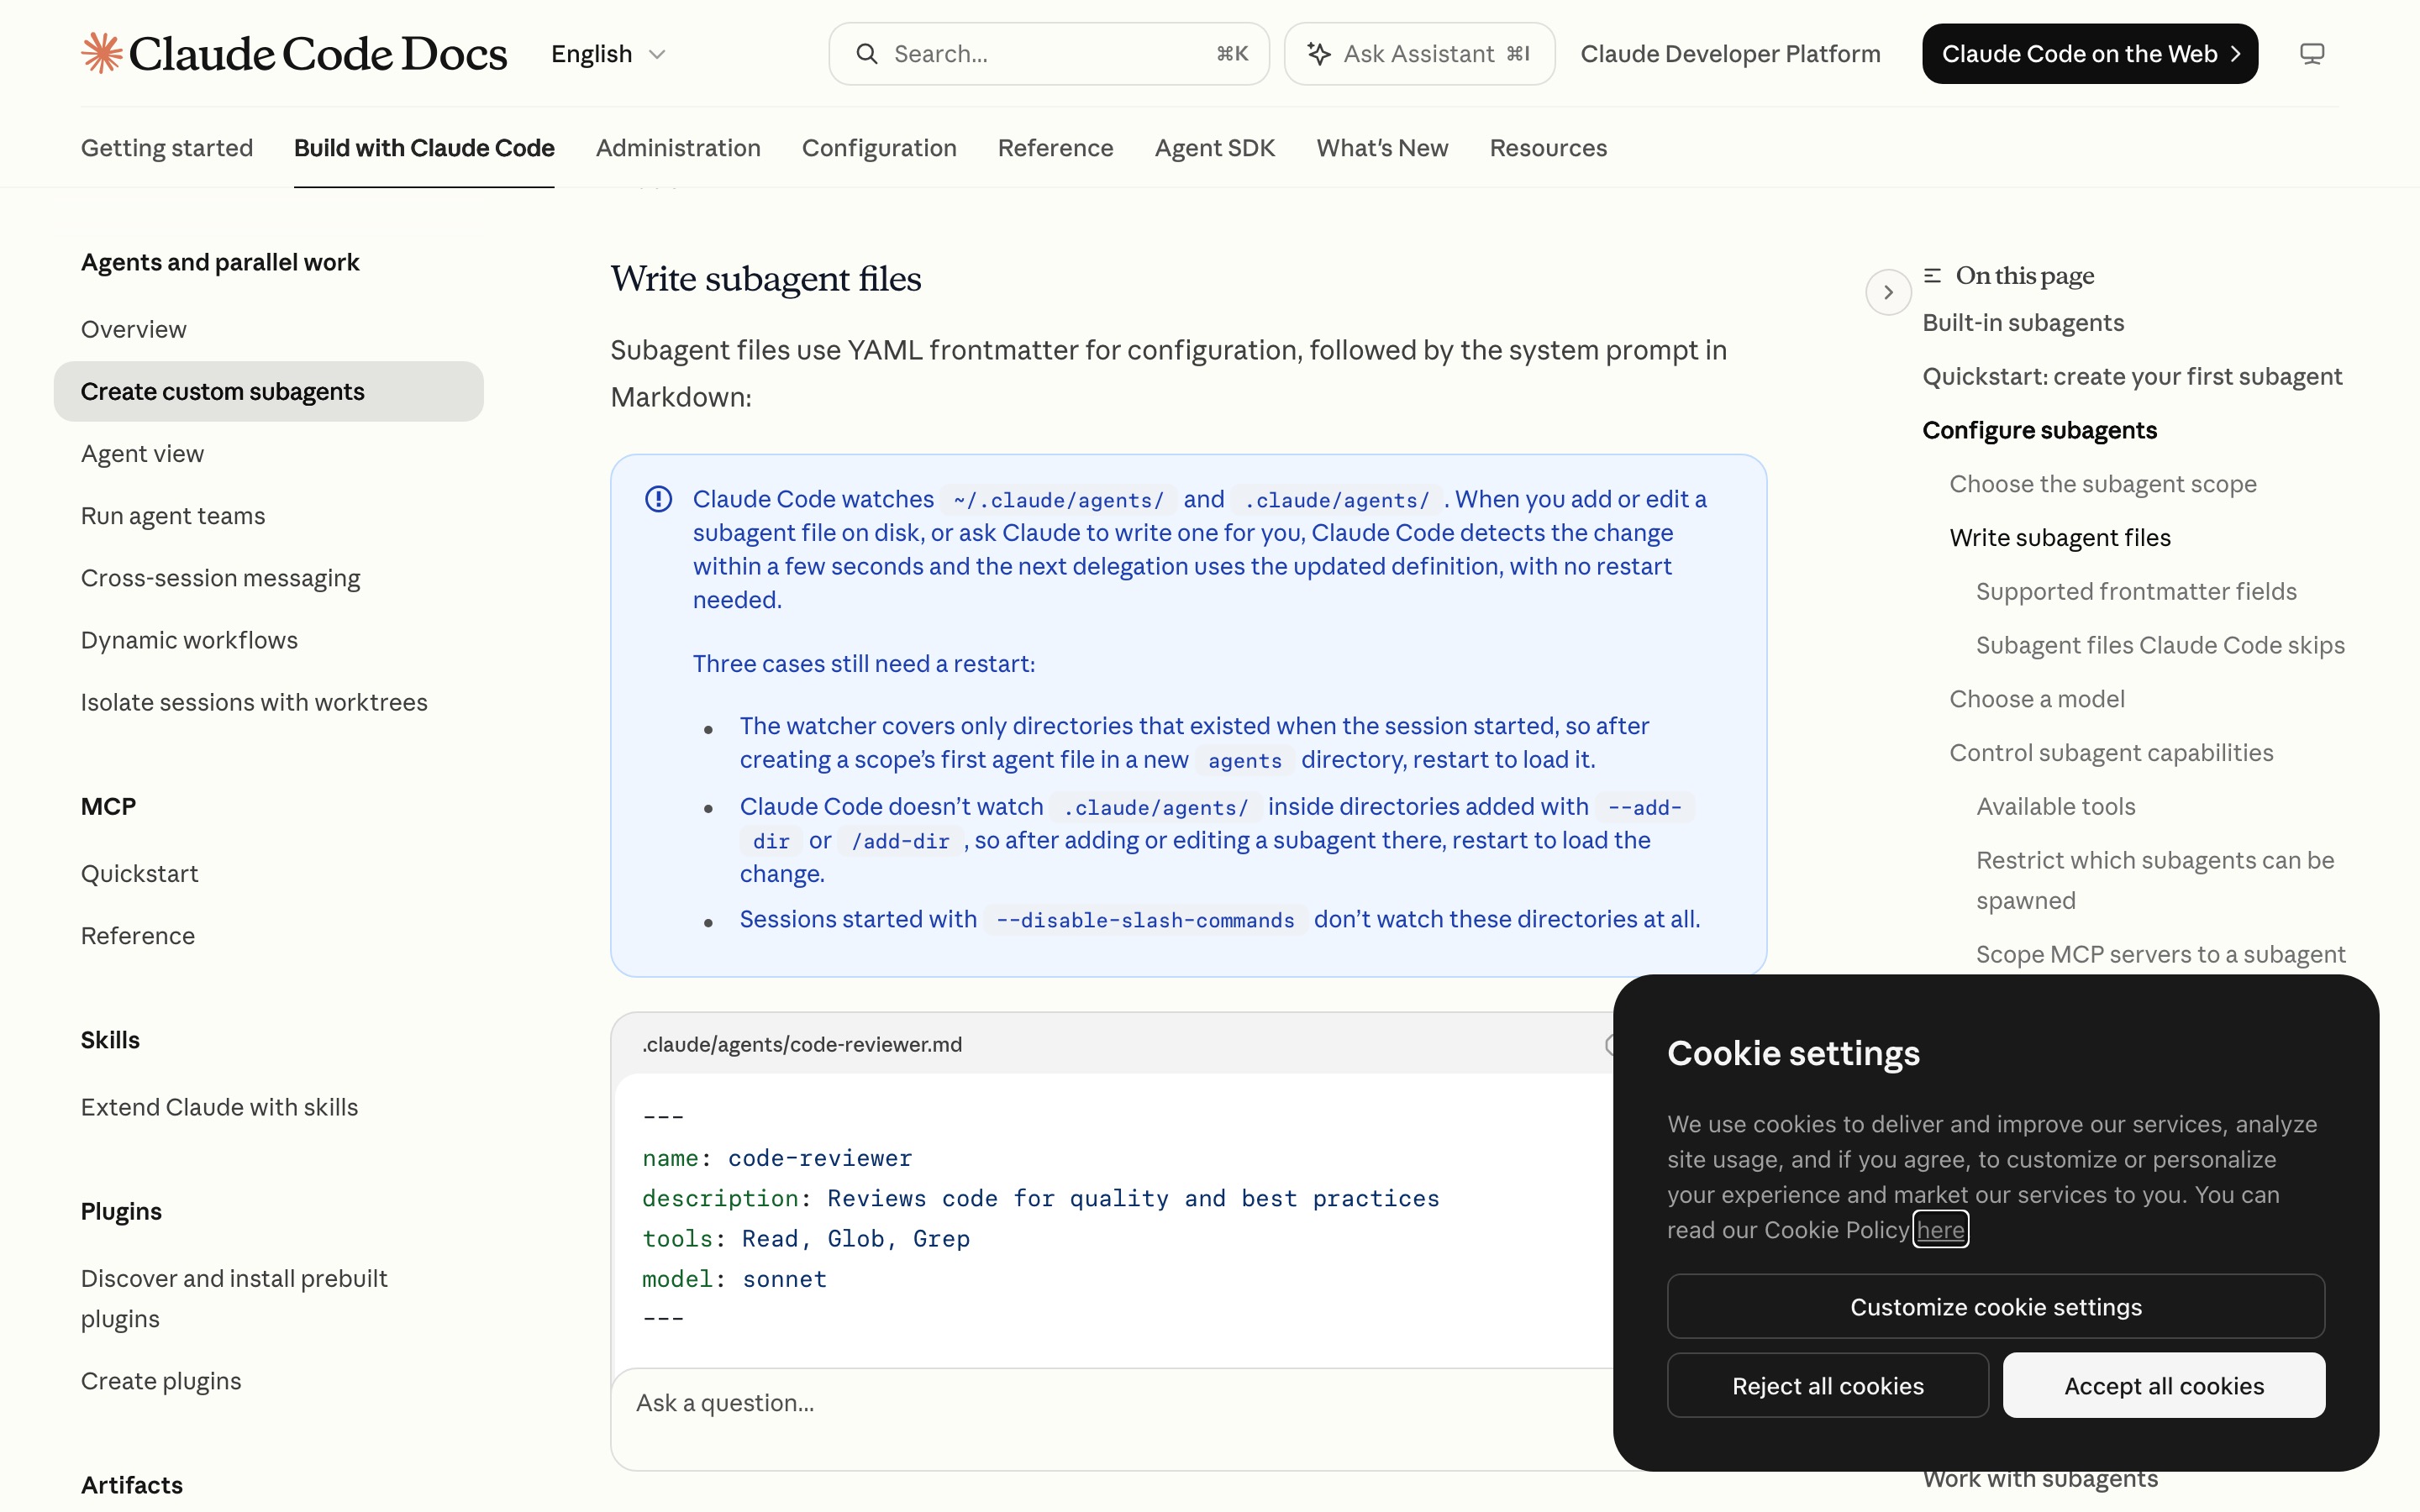Open the Claude Developer Platform link
Screen dimensions: 2420x1512
(x=1730, y=54)
